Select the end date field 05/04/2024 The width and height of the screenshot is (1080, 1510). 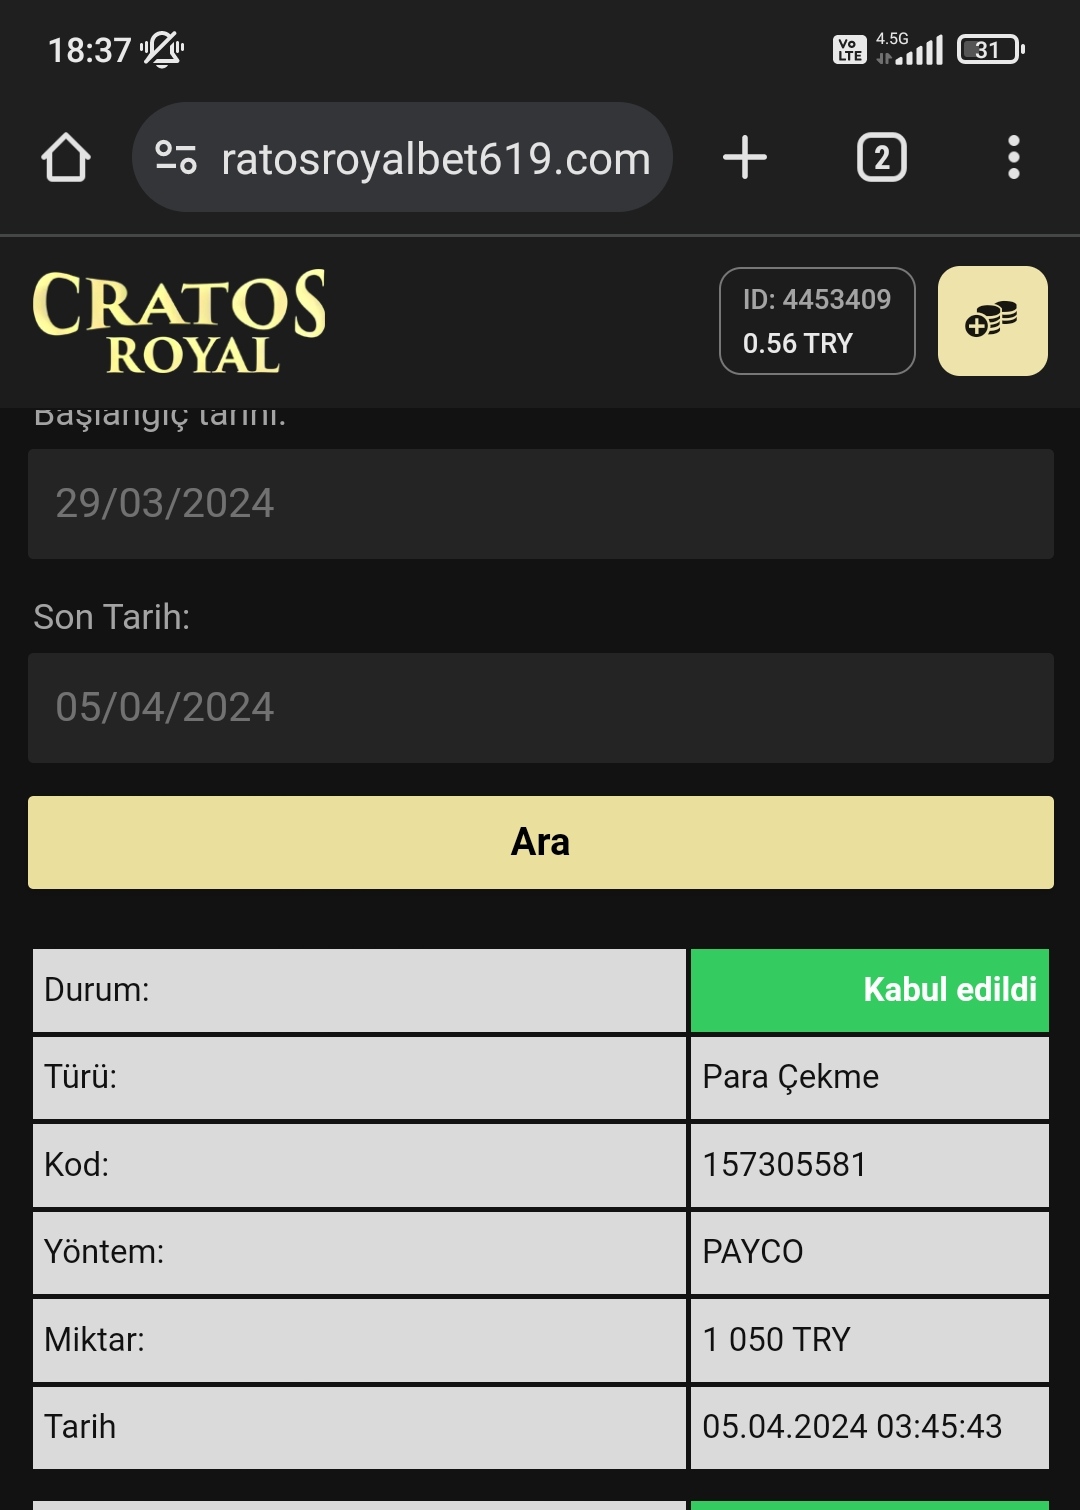[540, 708]
